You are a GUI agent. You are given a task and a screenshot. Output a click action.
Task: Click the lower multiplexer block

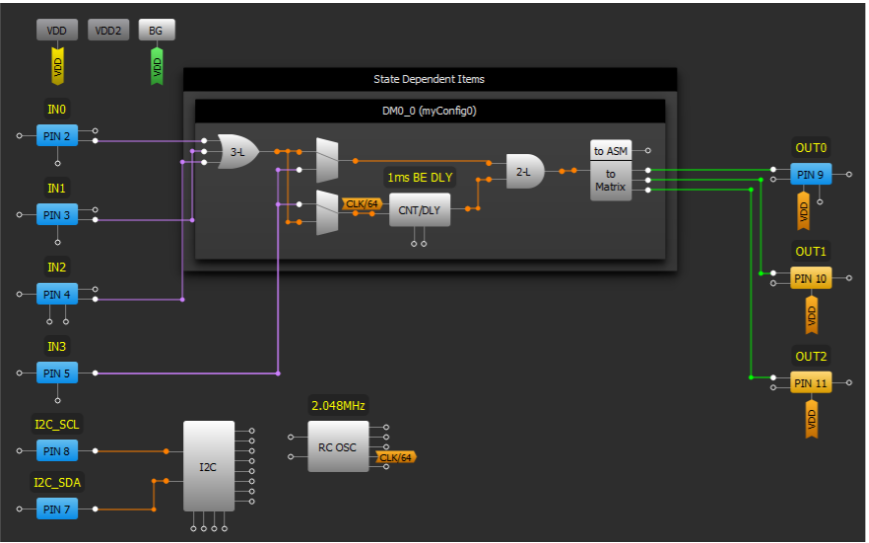click(327, 213)
